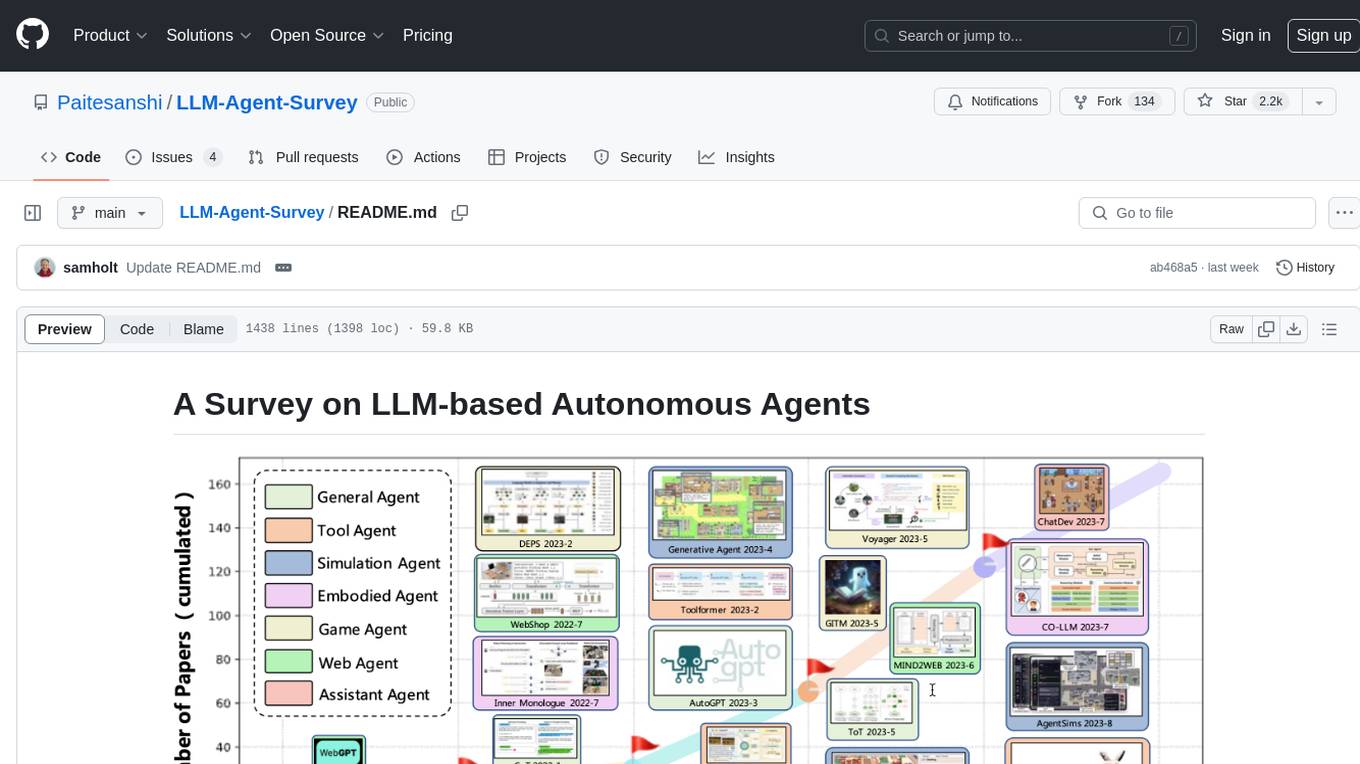Click the WebShop 2022-7 thumbnail
Image resolution: width=1360 pixels, height=764 pixels.
pyautogui.click(x=546, y=593)
